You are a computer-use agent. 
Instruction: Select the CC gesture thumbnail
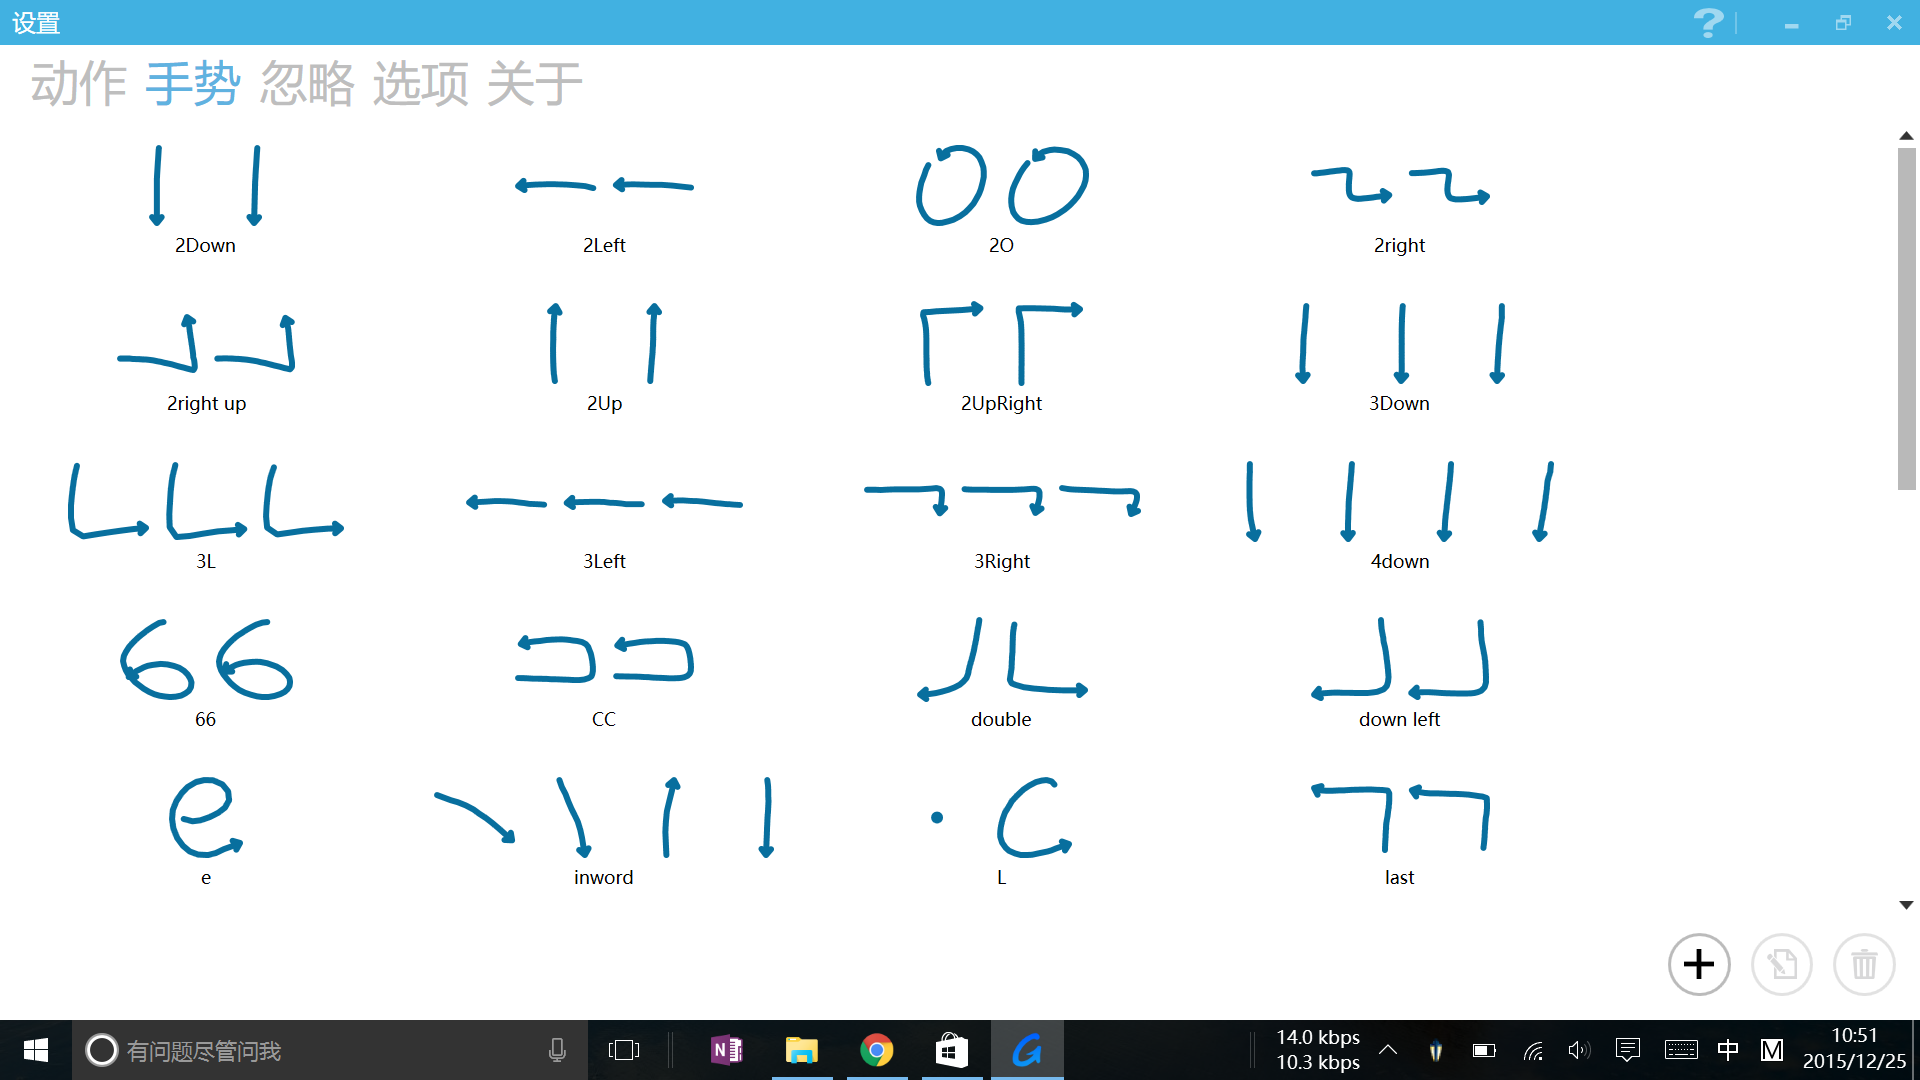tap(604, 660)
